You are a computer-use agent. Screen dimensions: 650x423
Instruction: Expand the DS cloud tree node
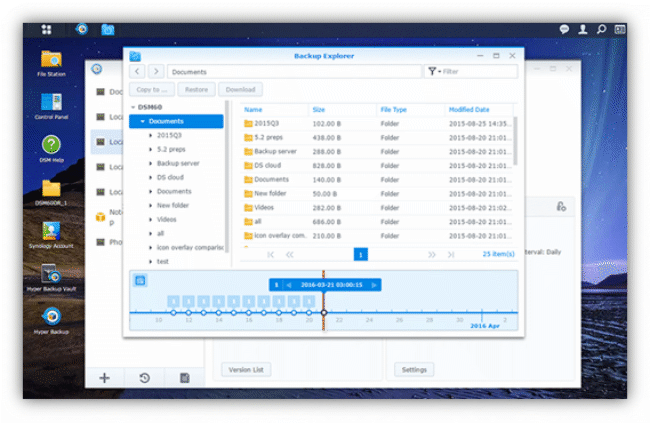tap(150, 177)
